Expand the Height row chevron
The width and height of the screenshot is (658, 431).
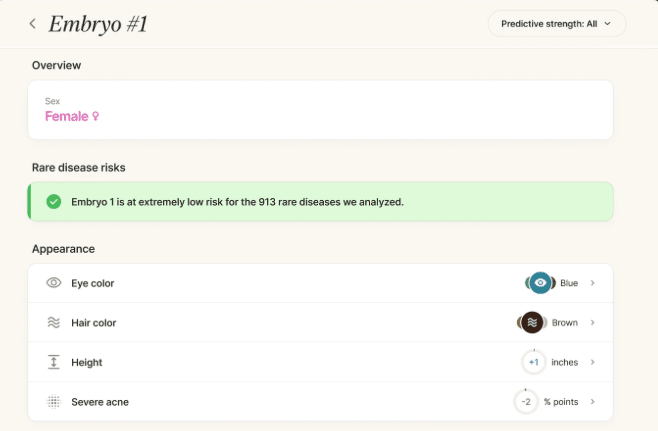(x=593, y=362)
